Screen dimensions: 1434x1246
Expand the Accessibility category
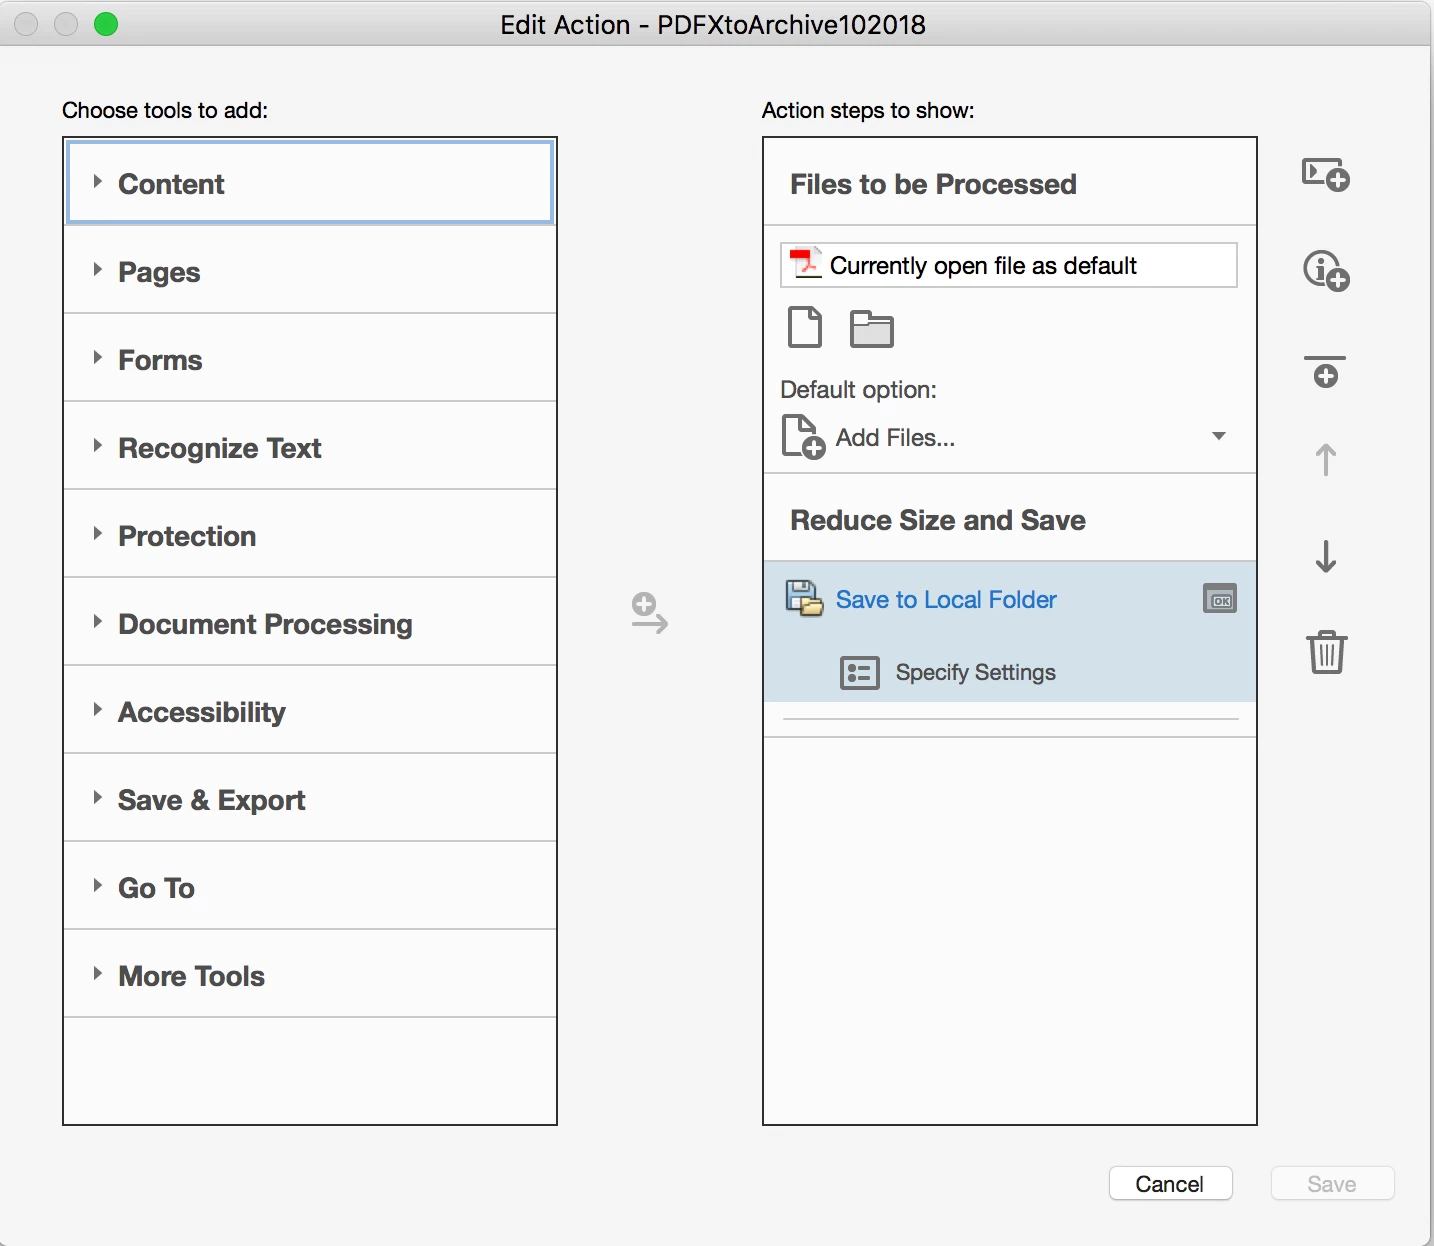310,710
